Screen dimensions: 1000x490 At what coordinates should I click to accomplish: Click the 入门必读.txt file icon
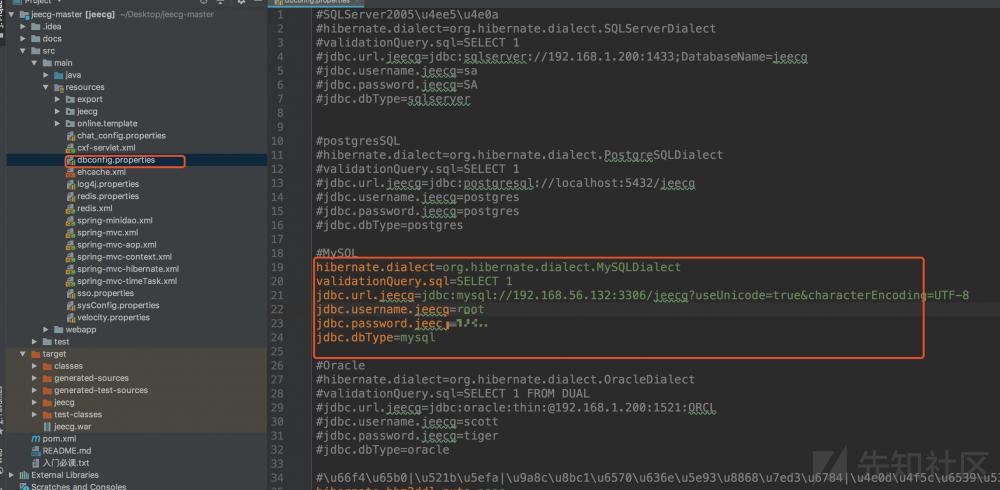click(36, 463)
